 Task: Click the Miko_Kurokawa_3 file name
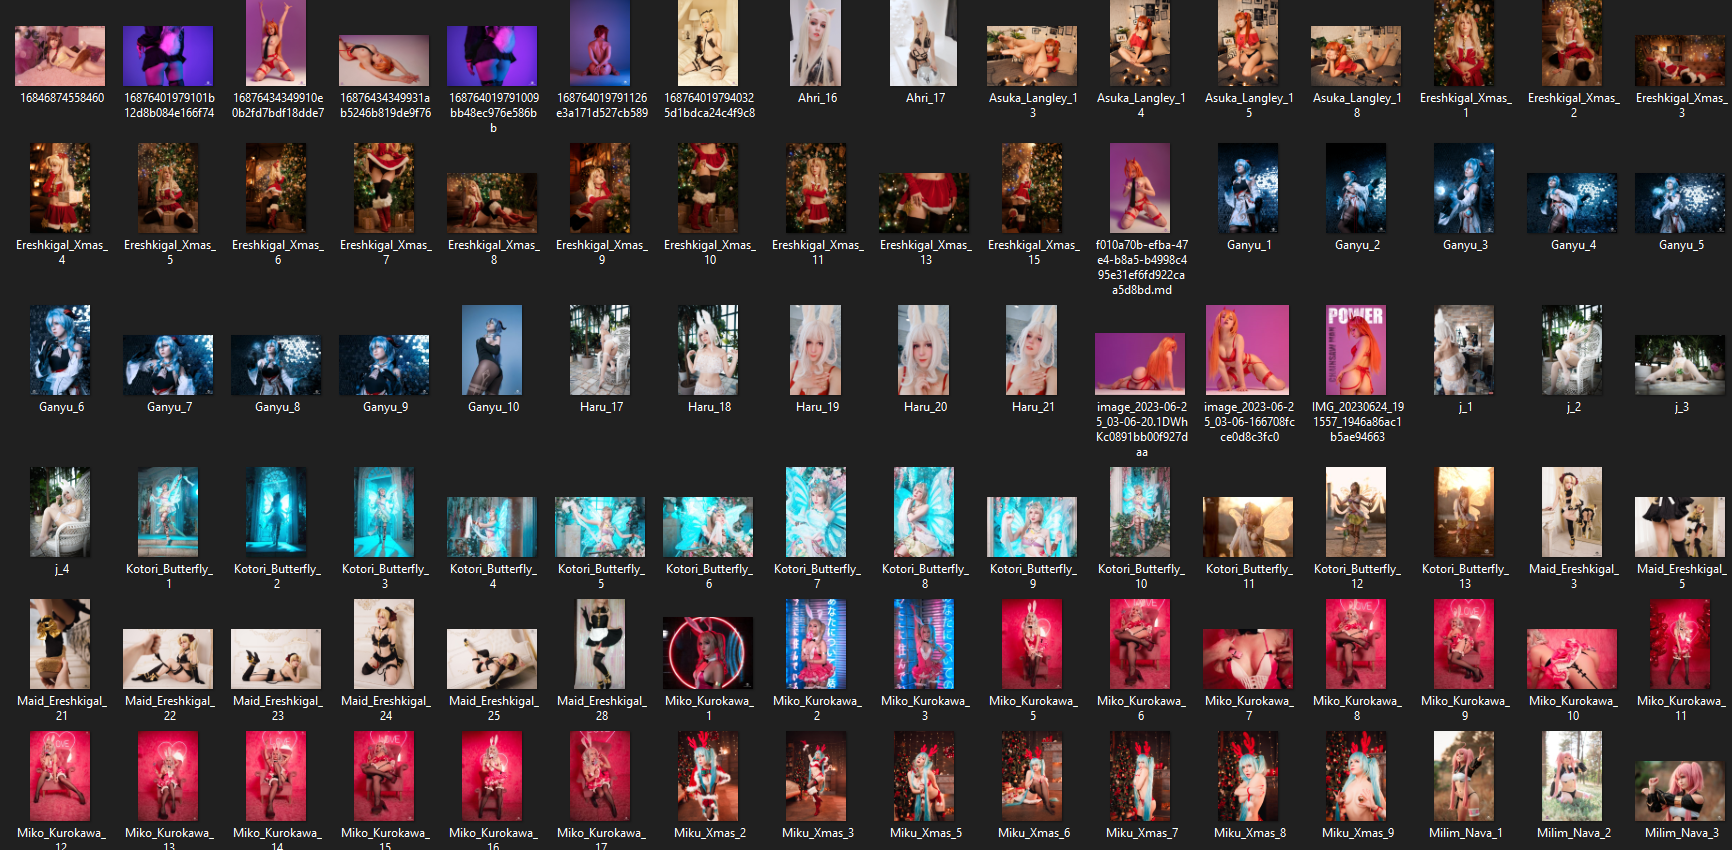[926, 708]
